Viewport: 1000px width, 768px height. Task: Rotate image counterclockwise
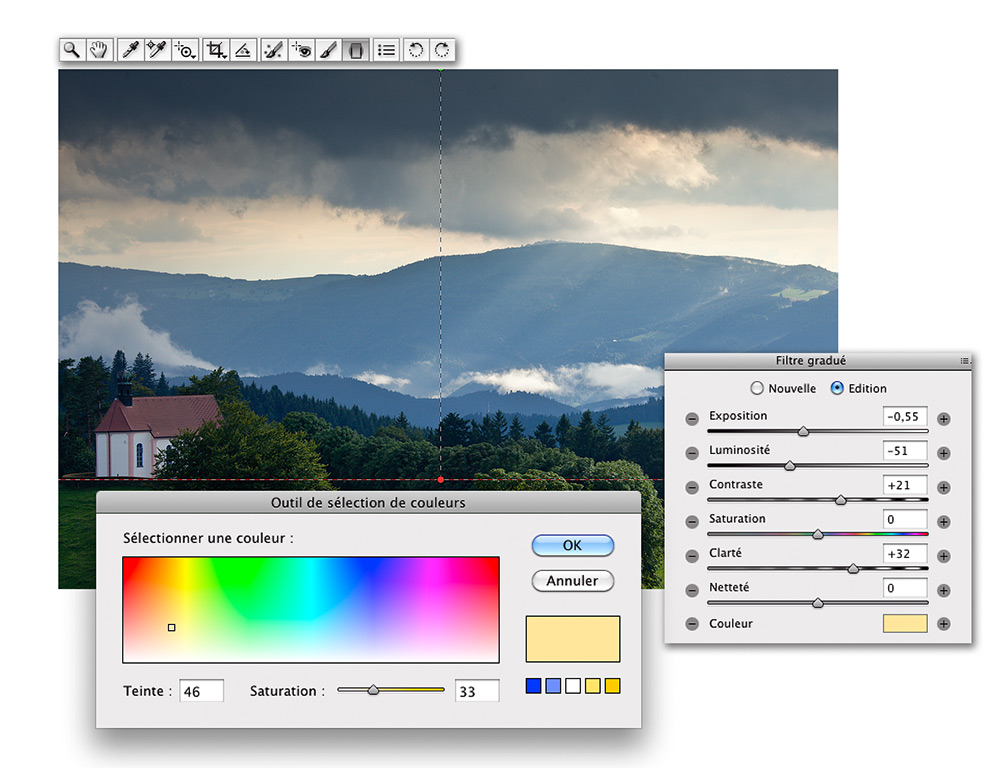coord(415,50)
